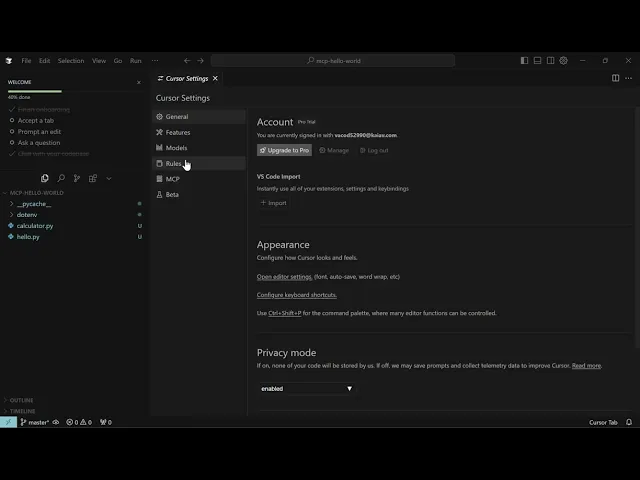The height and width of the screenshot is (480, 640).
Task: Go back with the left arrow
Action: tap(187, 60)
